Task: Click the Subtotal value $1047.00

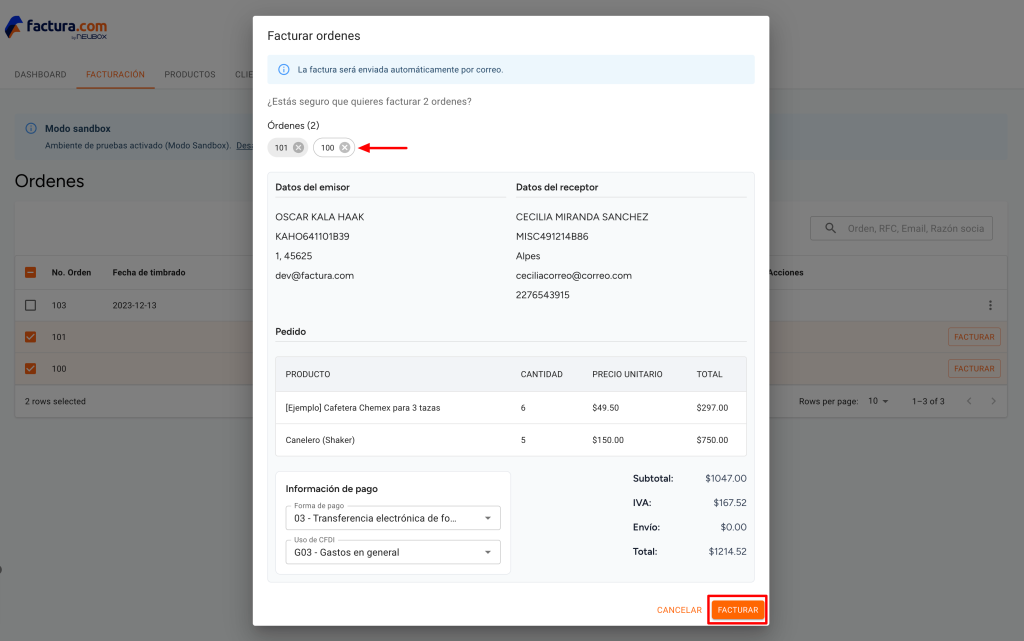Action: (726, 478)
